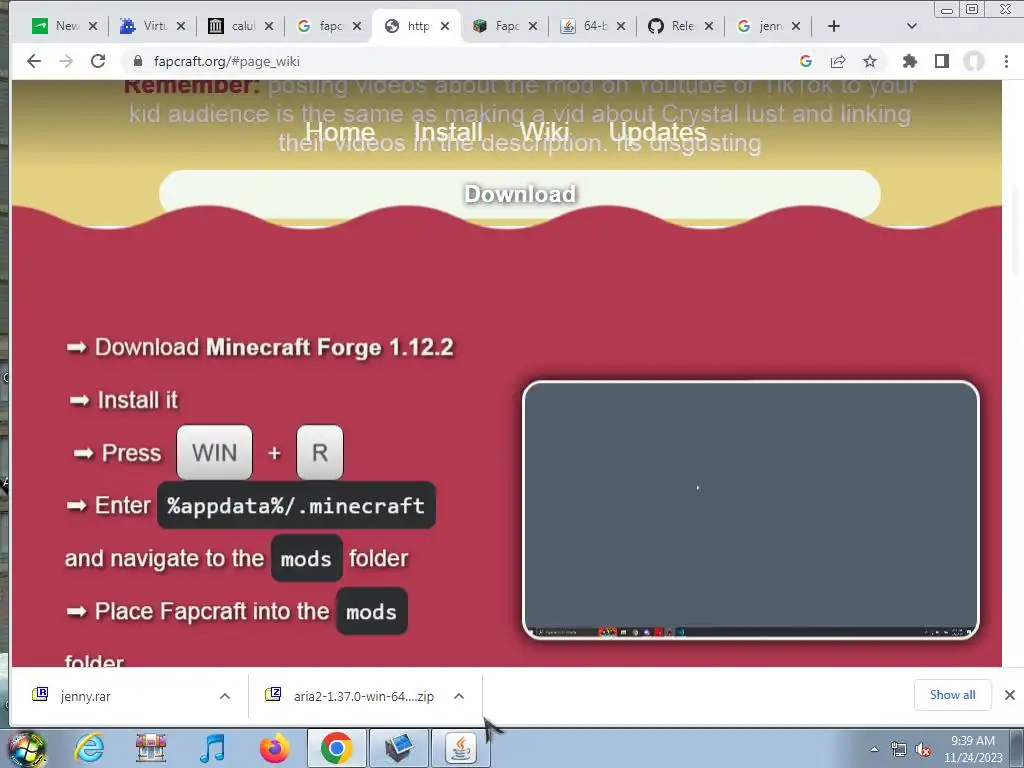Click Show all downloads
This screenshot has width=1024, height=768.
point(952,695)
